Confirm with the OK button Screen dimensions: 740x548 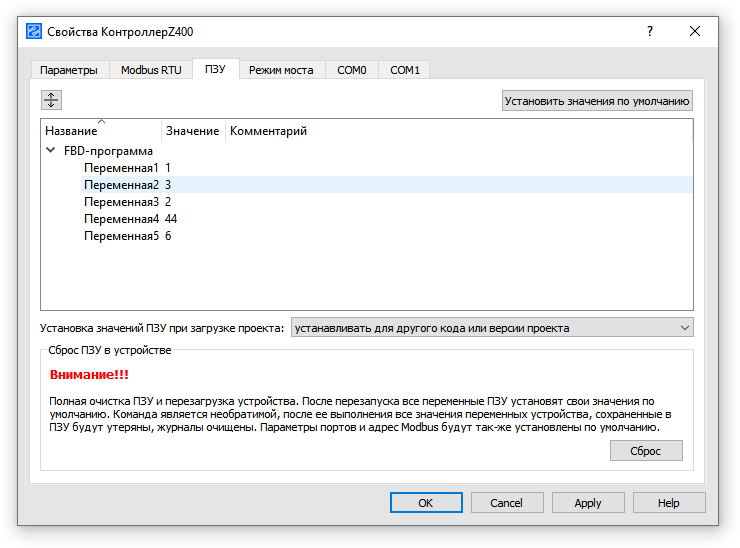tap(426, 503)
